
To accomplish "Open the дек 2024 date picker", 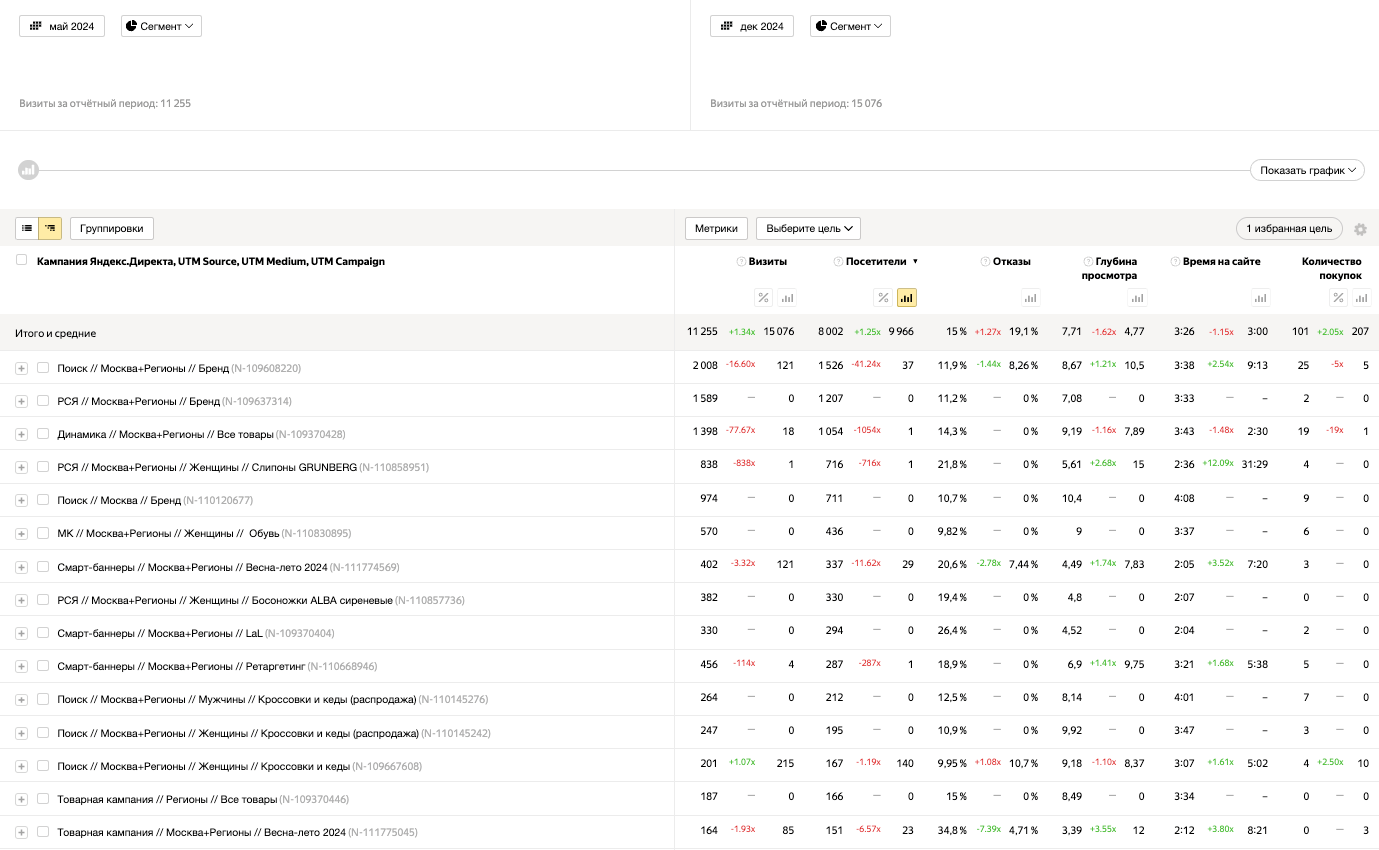I will point(751,26).
